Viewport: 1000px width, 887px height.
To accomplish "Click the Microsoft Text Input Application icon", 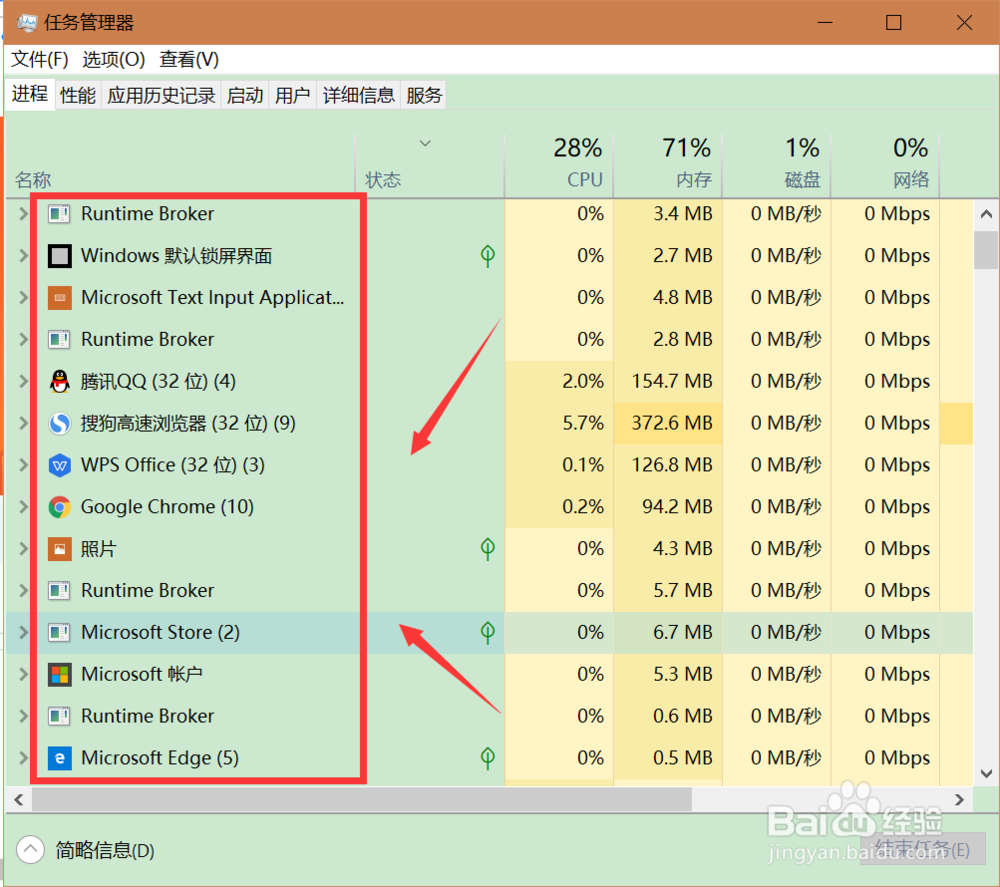I will click(59, 298).
